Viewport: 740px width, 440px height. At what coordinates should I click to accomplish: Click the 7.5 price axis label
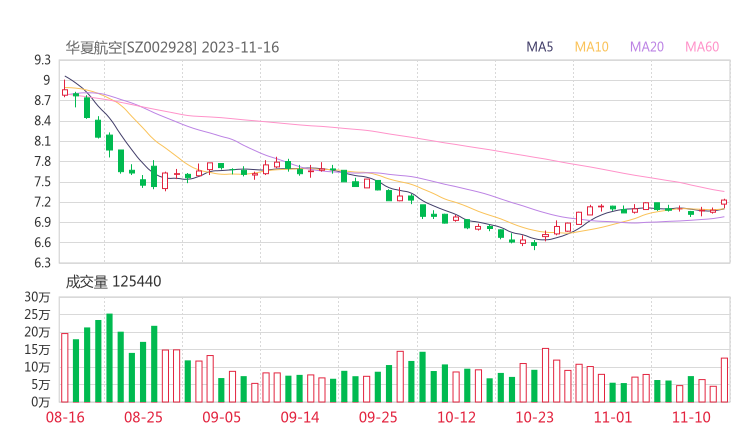[42, 182]
